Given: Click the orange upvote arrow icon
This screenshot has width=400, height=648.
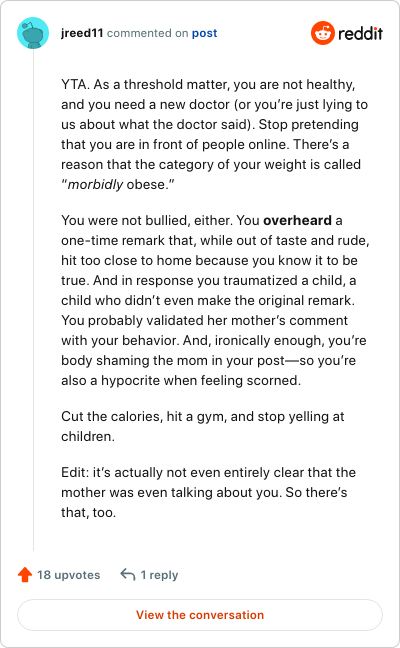Looking at the screenshot, I should coord(25,574).
